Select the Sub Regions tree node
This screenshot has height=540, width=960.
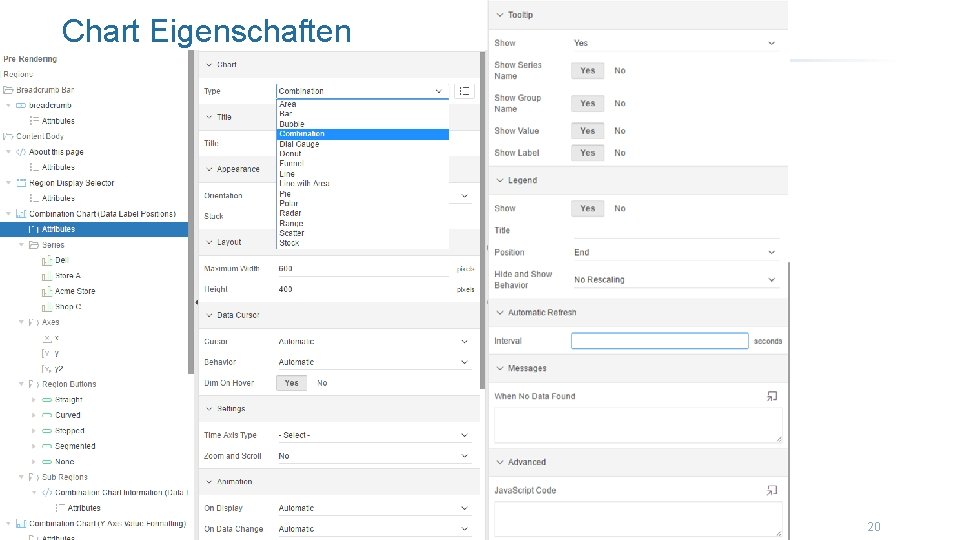(x=64, y=477)
